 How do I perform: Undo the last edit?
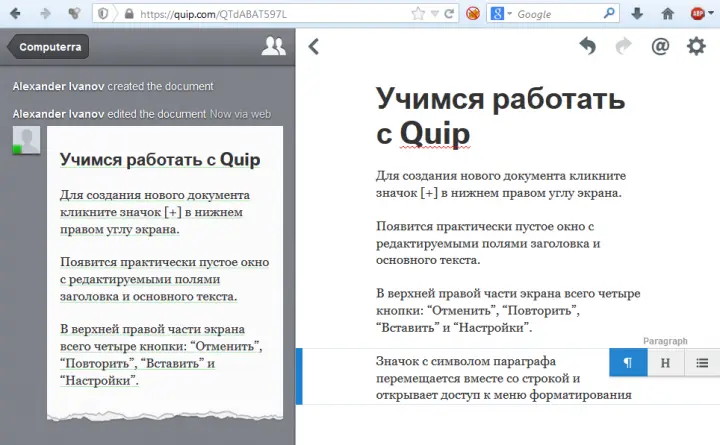[587, 46]
